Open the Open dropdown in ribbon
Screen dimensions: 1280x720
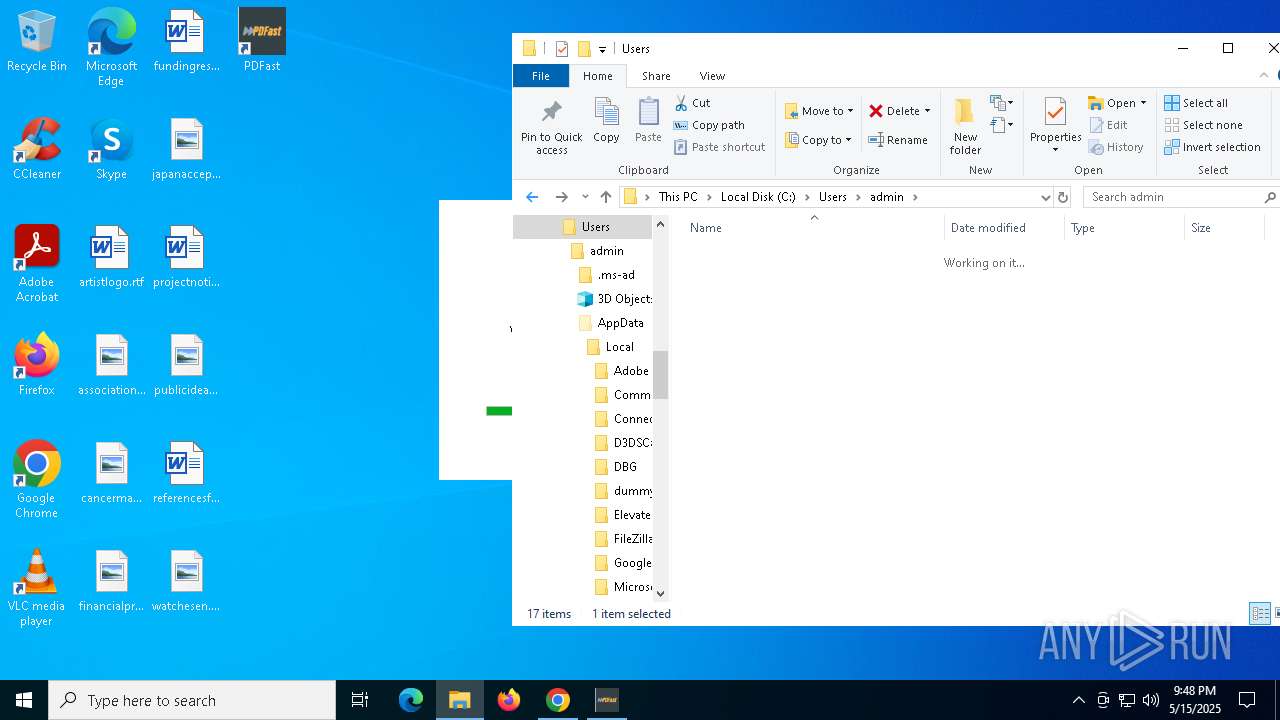[x=1117, y=103]
